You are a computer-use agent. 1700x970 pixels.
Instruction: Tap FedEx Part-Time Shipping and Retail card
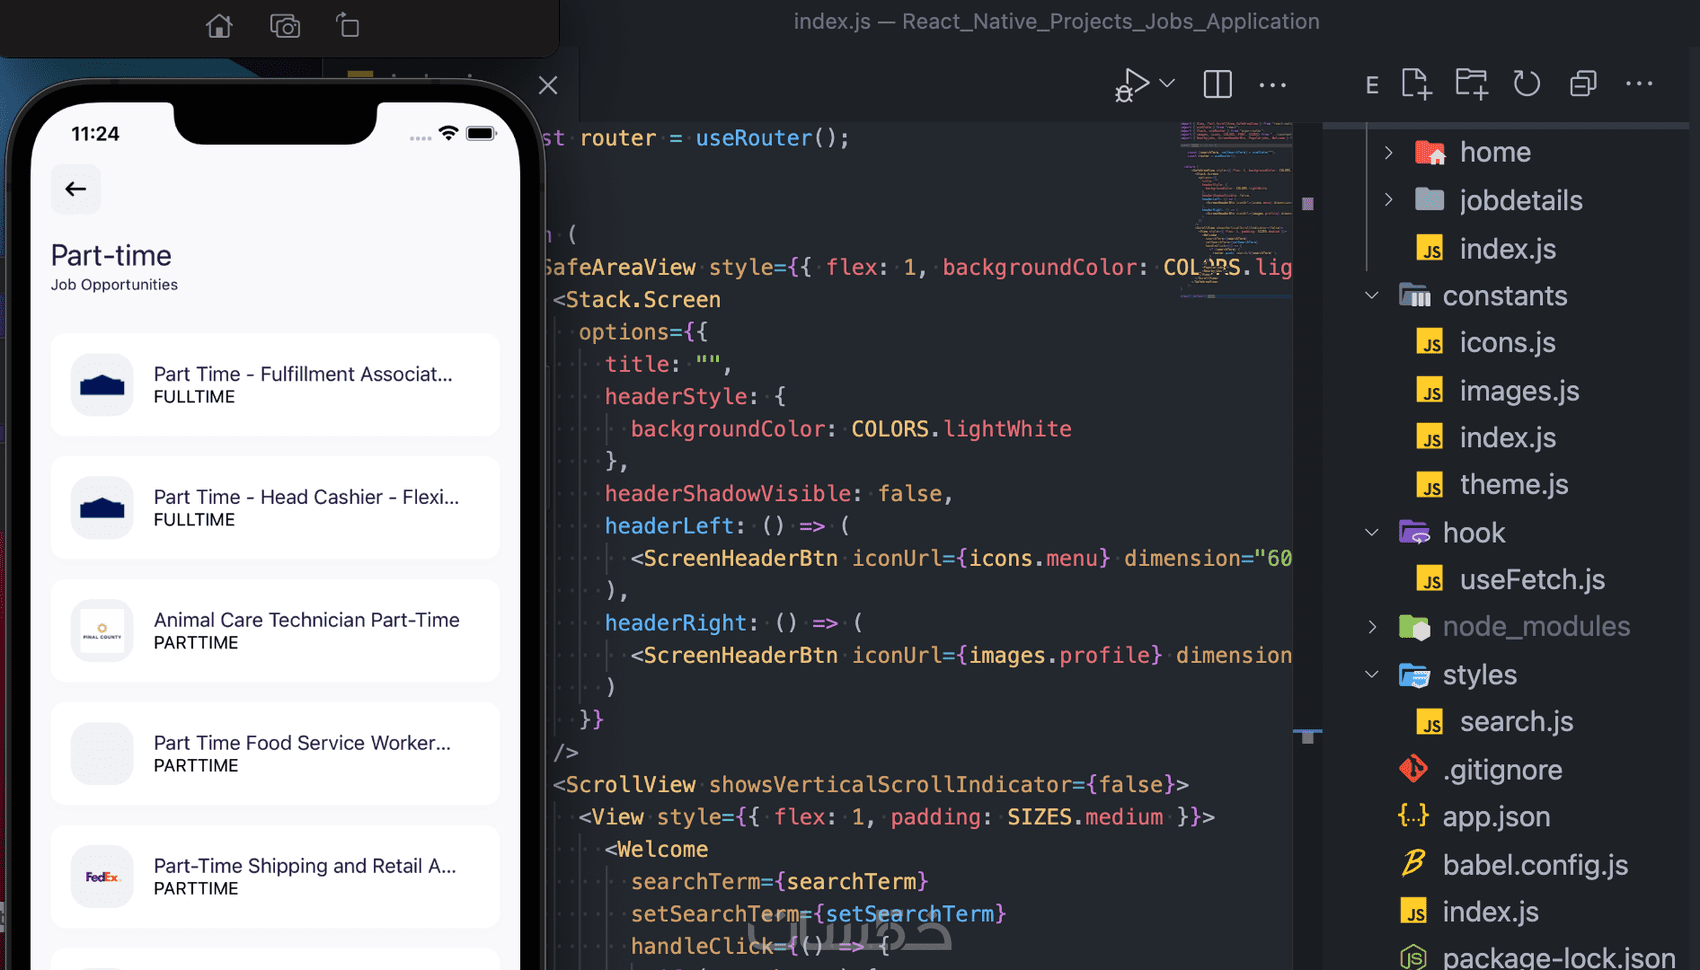pyautogui.click(x=275, y=877)
